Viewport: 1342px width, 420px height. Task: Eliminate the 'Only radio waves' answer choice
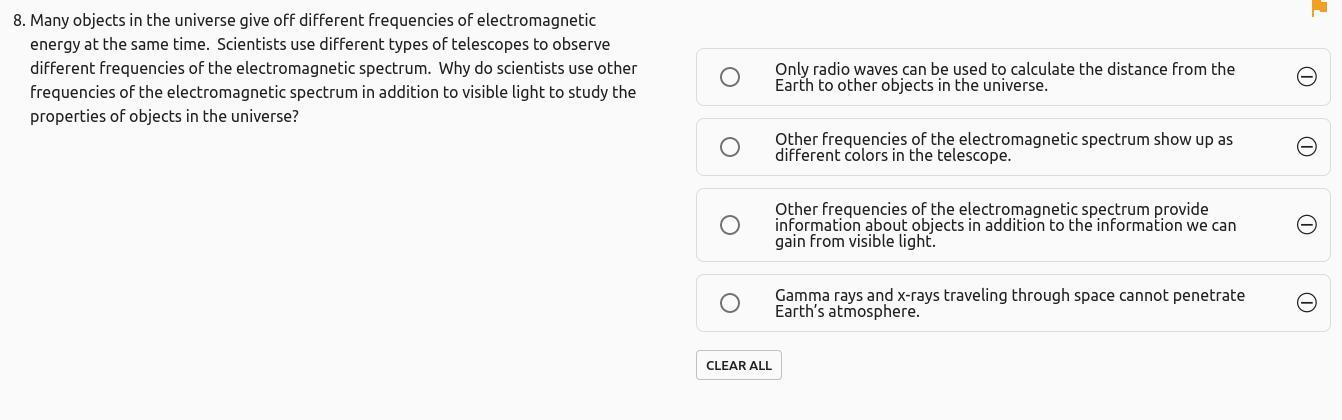pyautogui.click(x=1306, y=77)
